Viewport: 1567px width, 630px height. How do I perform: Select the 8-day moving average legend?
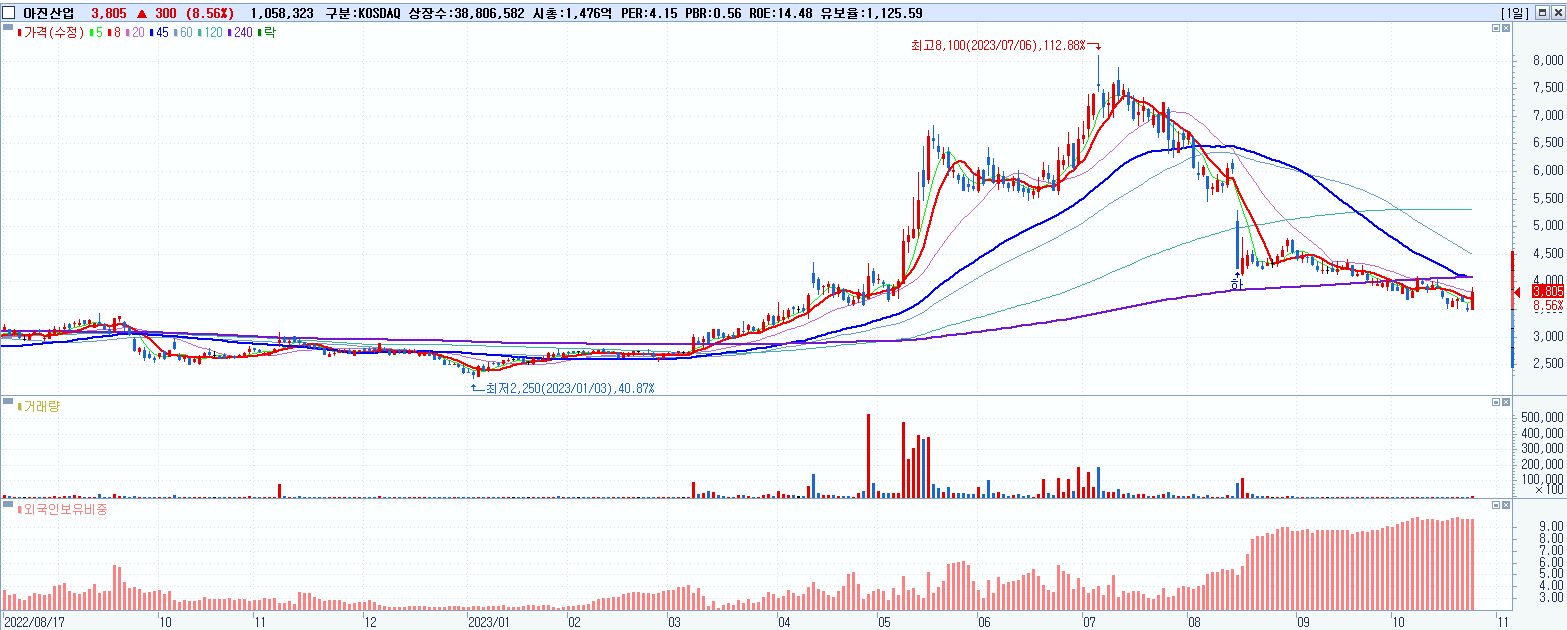tap(114, 33)
